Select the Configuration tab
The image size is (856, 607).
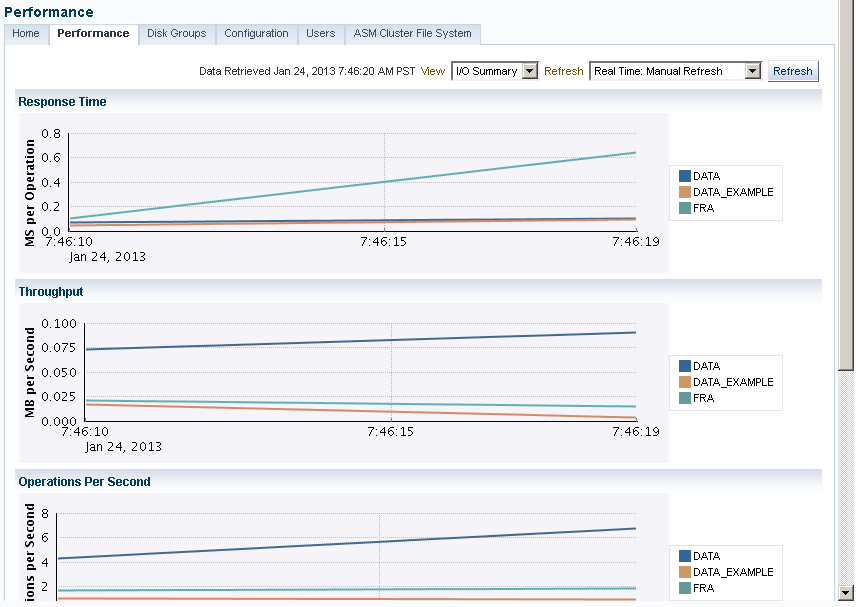(x=256, y=34)
